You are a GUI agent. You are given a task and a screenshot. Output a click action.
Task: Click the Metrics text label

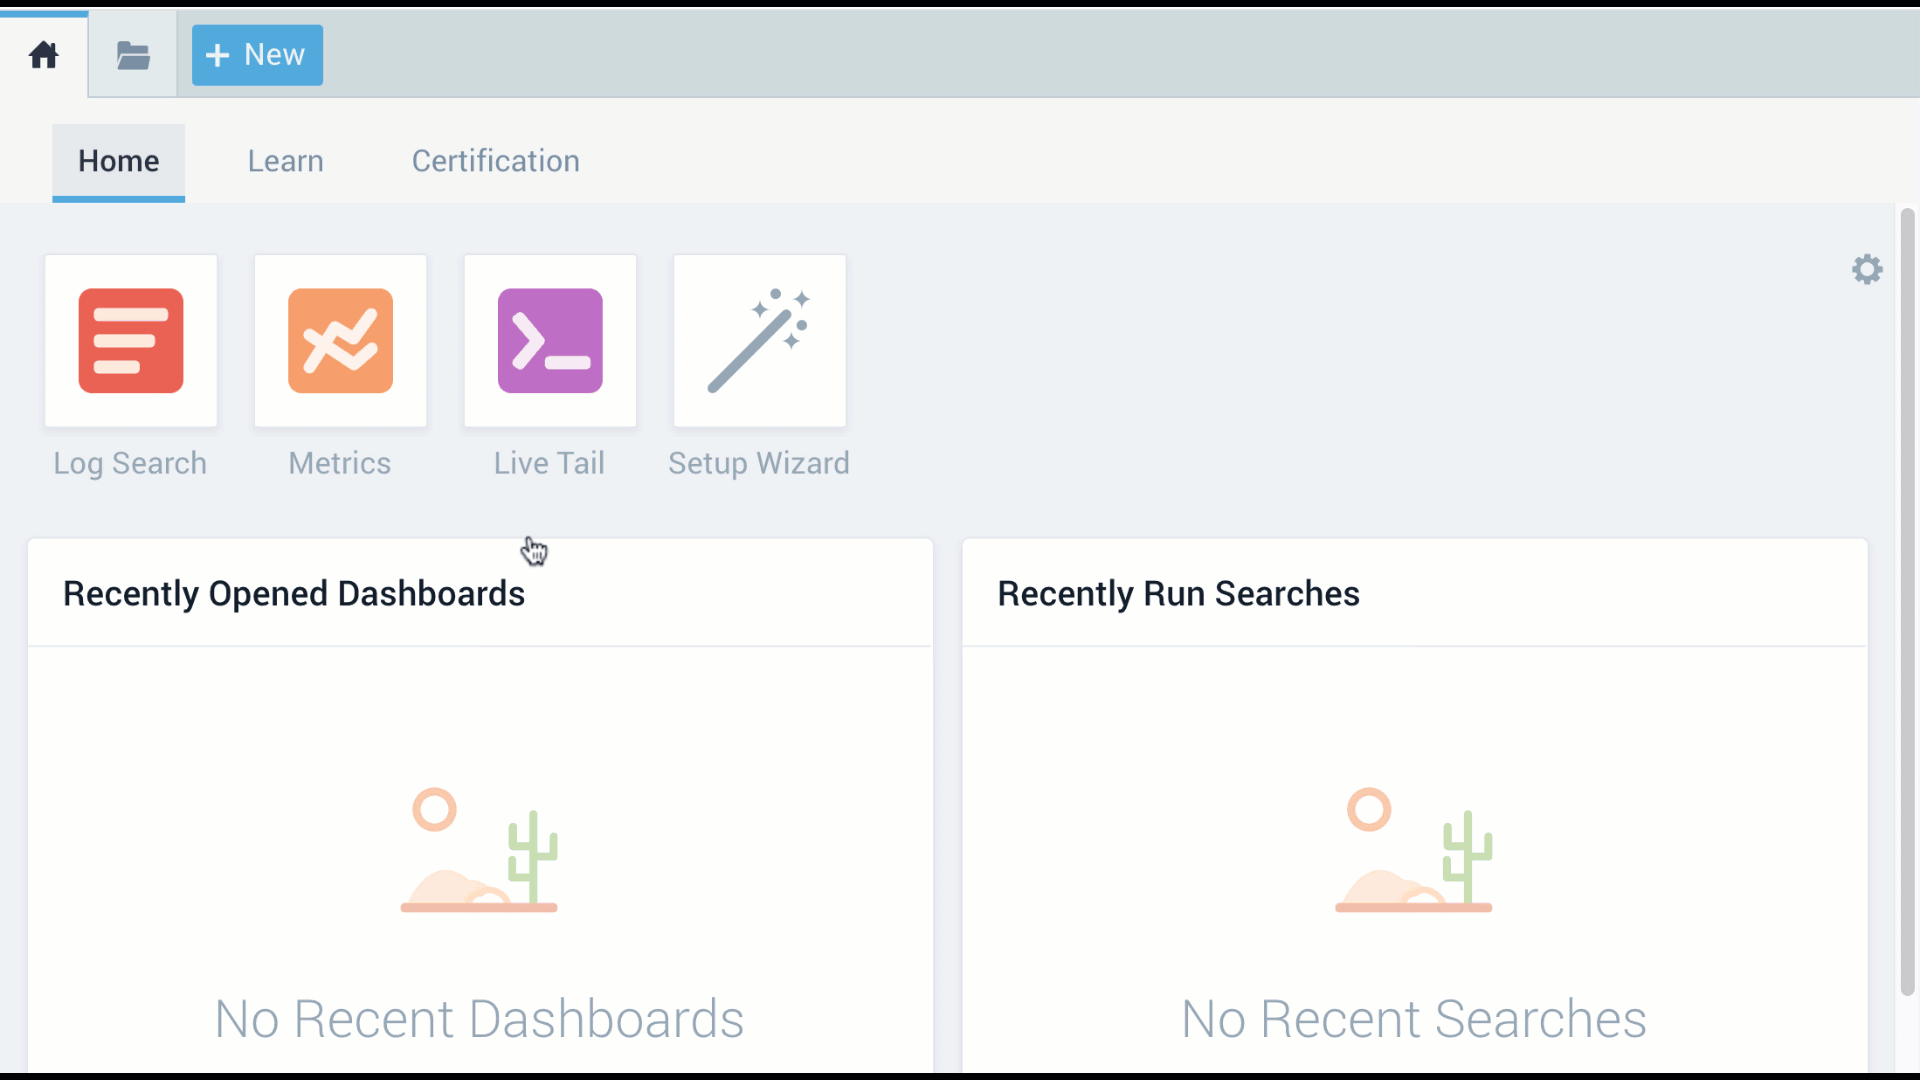(340, 463)
